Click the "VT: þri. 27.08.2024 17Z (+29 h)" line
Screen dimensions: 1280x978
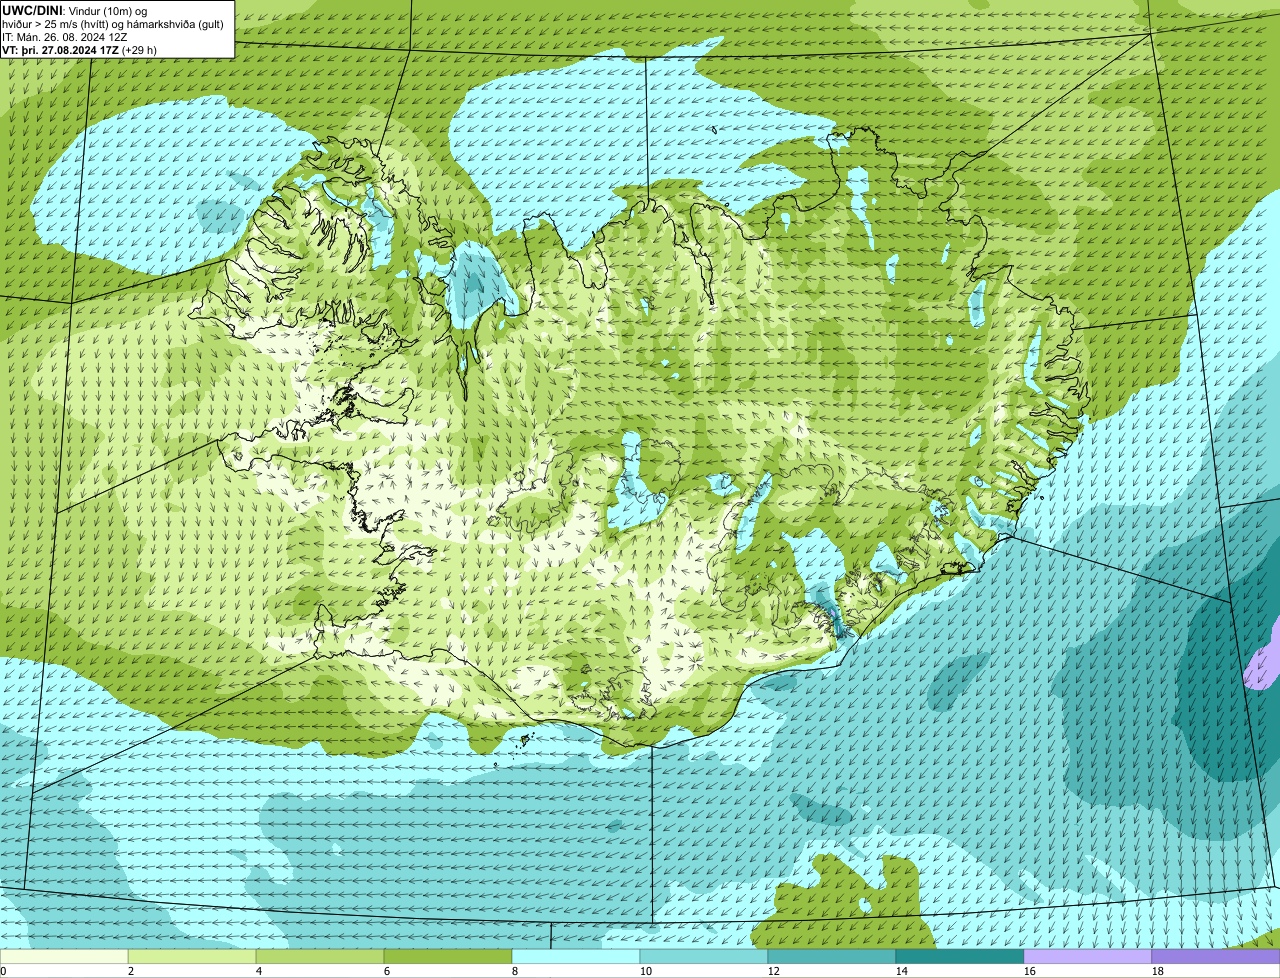coord(79,49)
